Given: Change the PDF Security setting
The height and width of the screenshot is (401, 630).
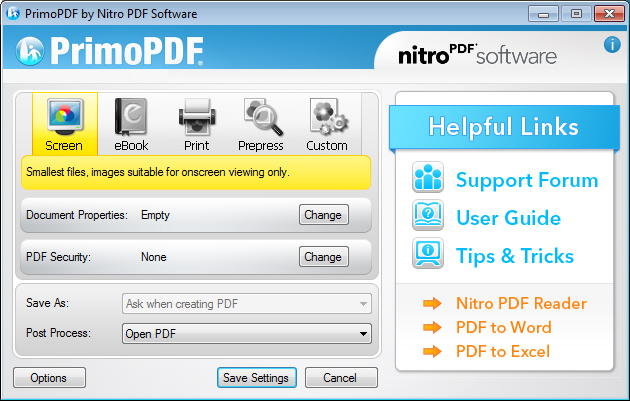Looking at the screenshot, I should (323, 256).
